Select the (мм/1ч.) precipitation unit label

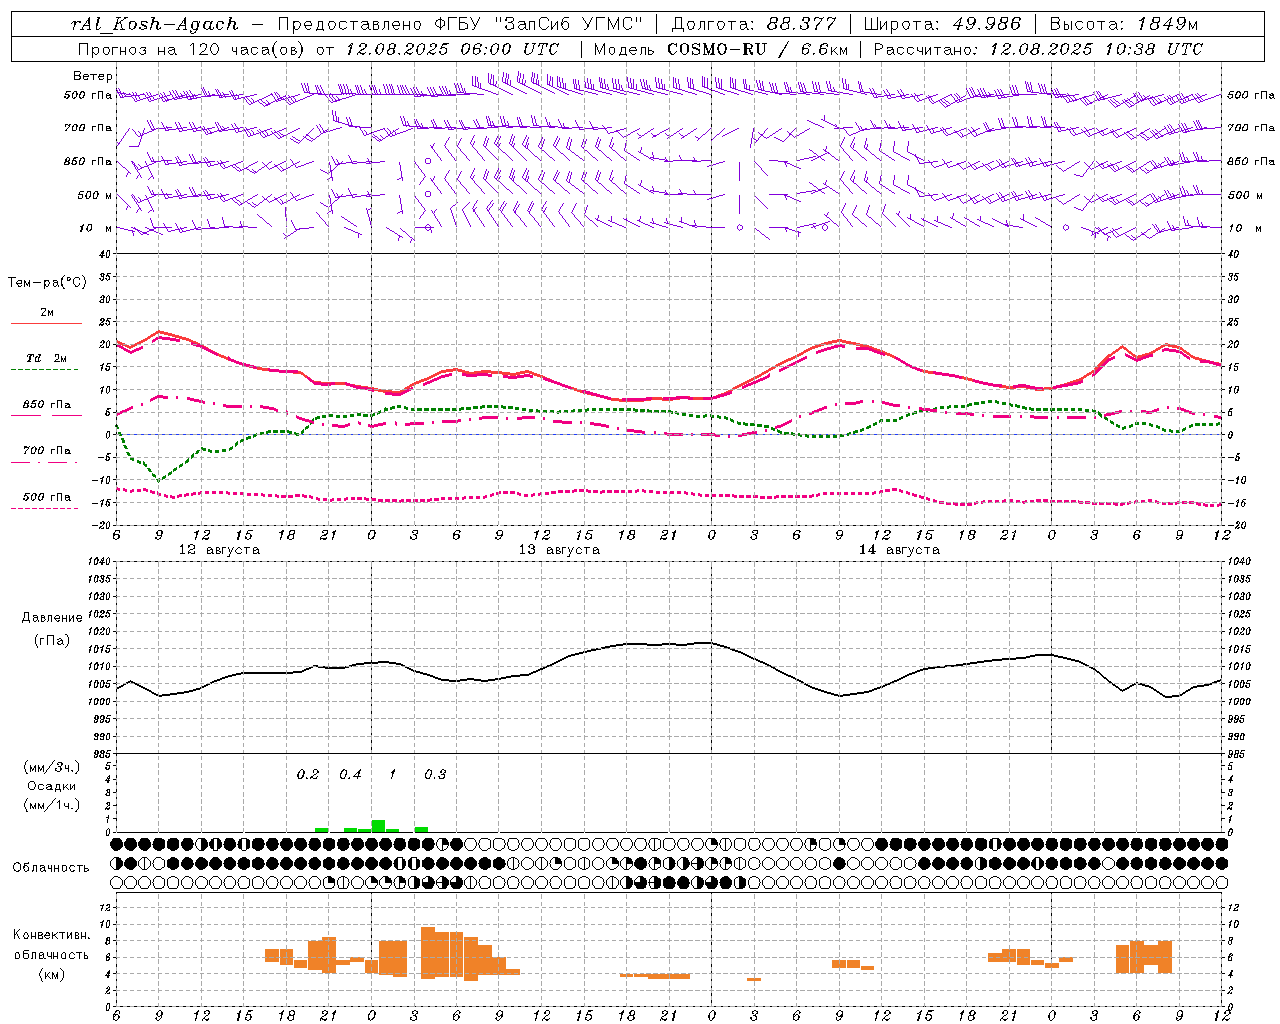click(x=52, y=805)
